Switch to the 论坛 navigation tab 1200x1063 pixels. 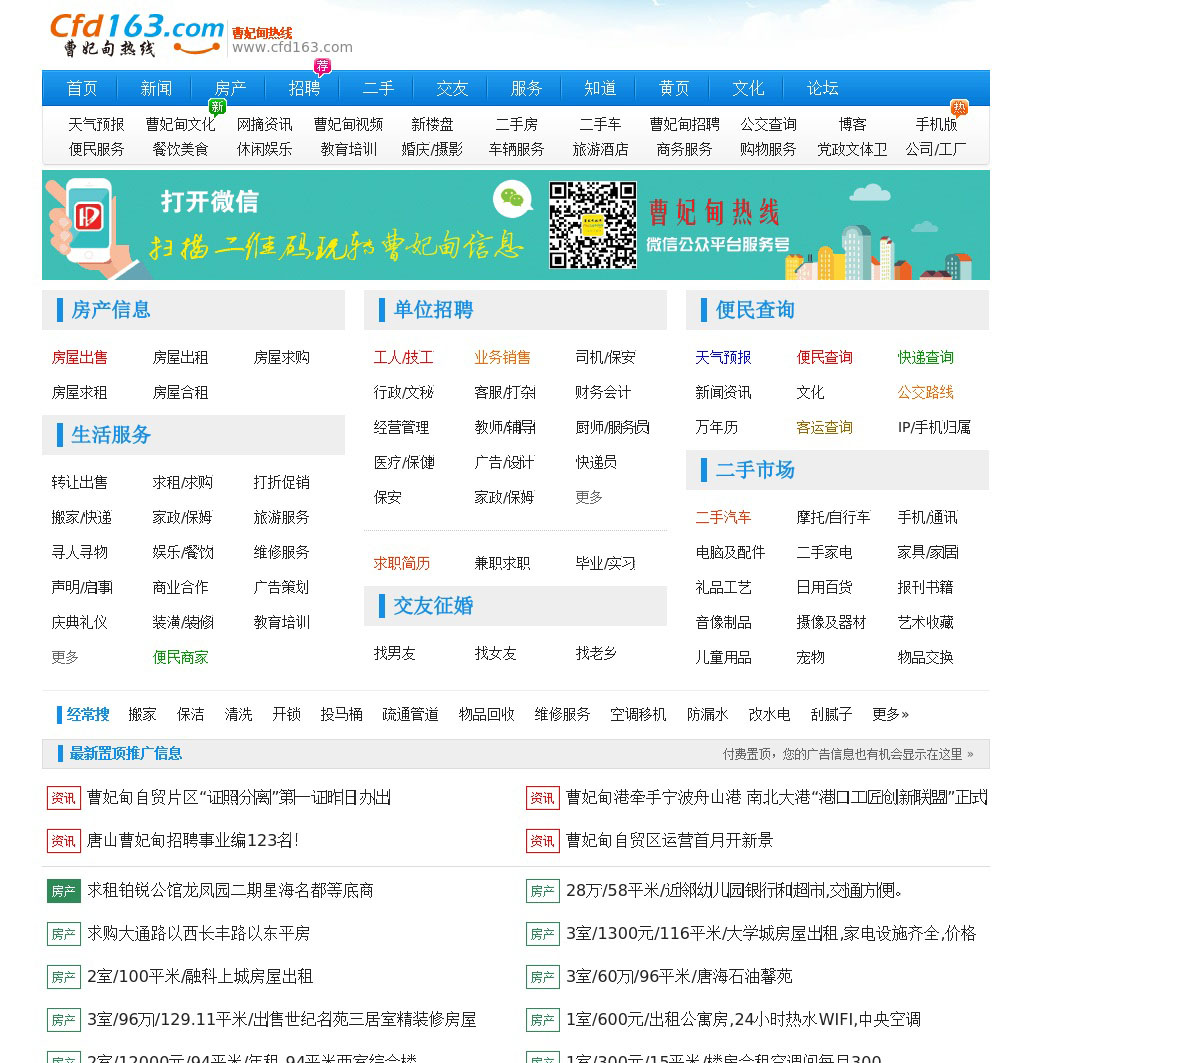822,89
